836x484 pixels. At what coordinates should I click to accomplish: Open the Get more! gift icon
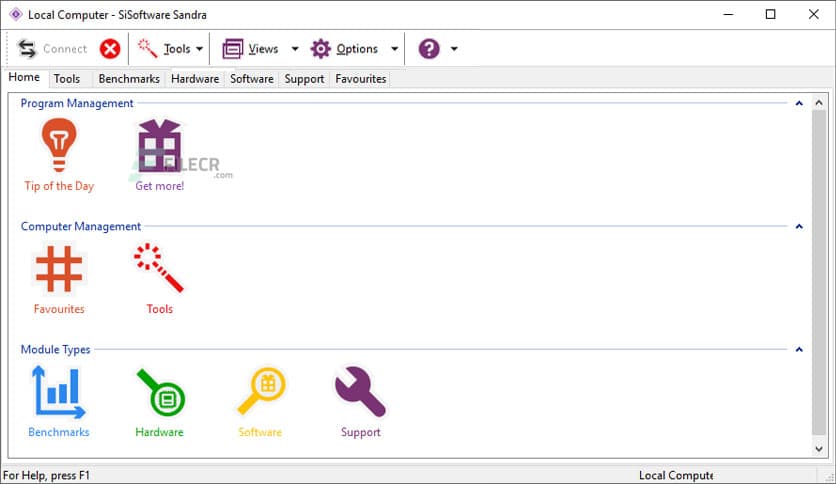(159, 146)
